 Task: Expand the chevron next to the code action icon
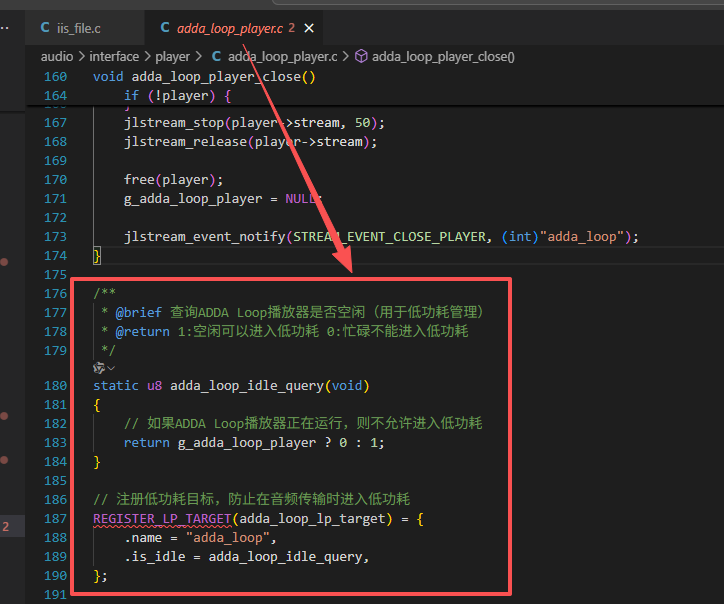point(111,368)
